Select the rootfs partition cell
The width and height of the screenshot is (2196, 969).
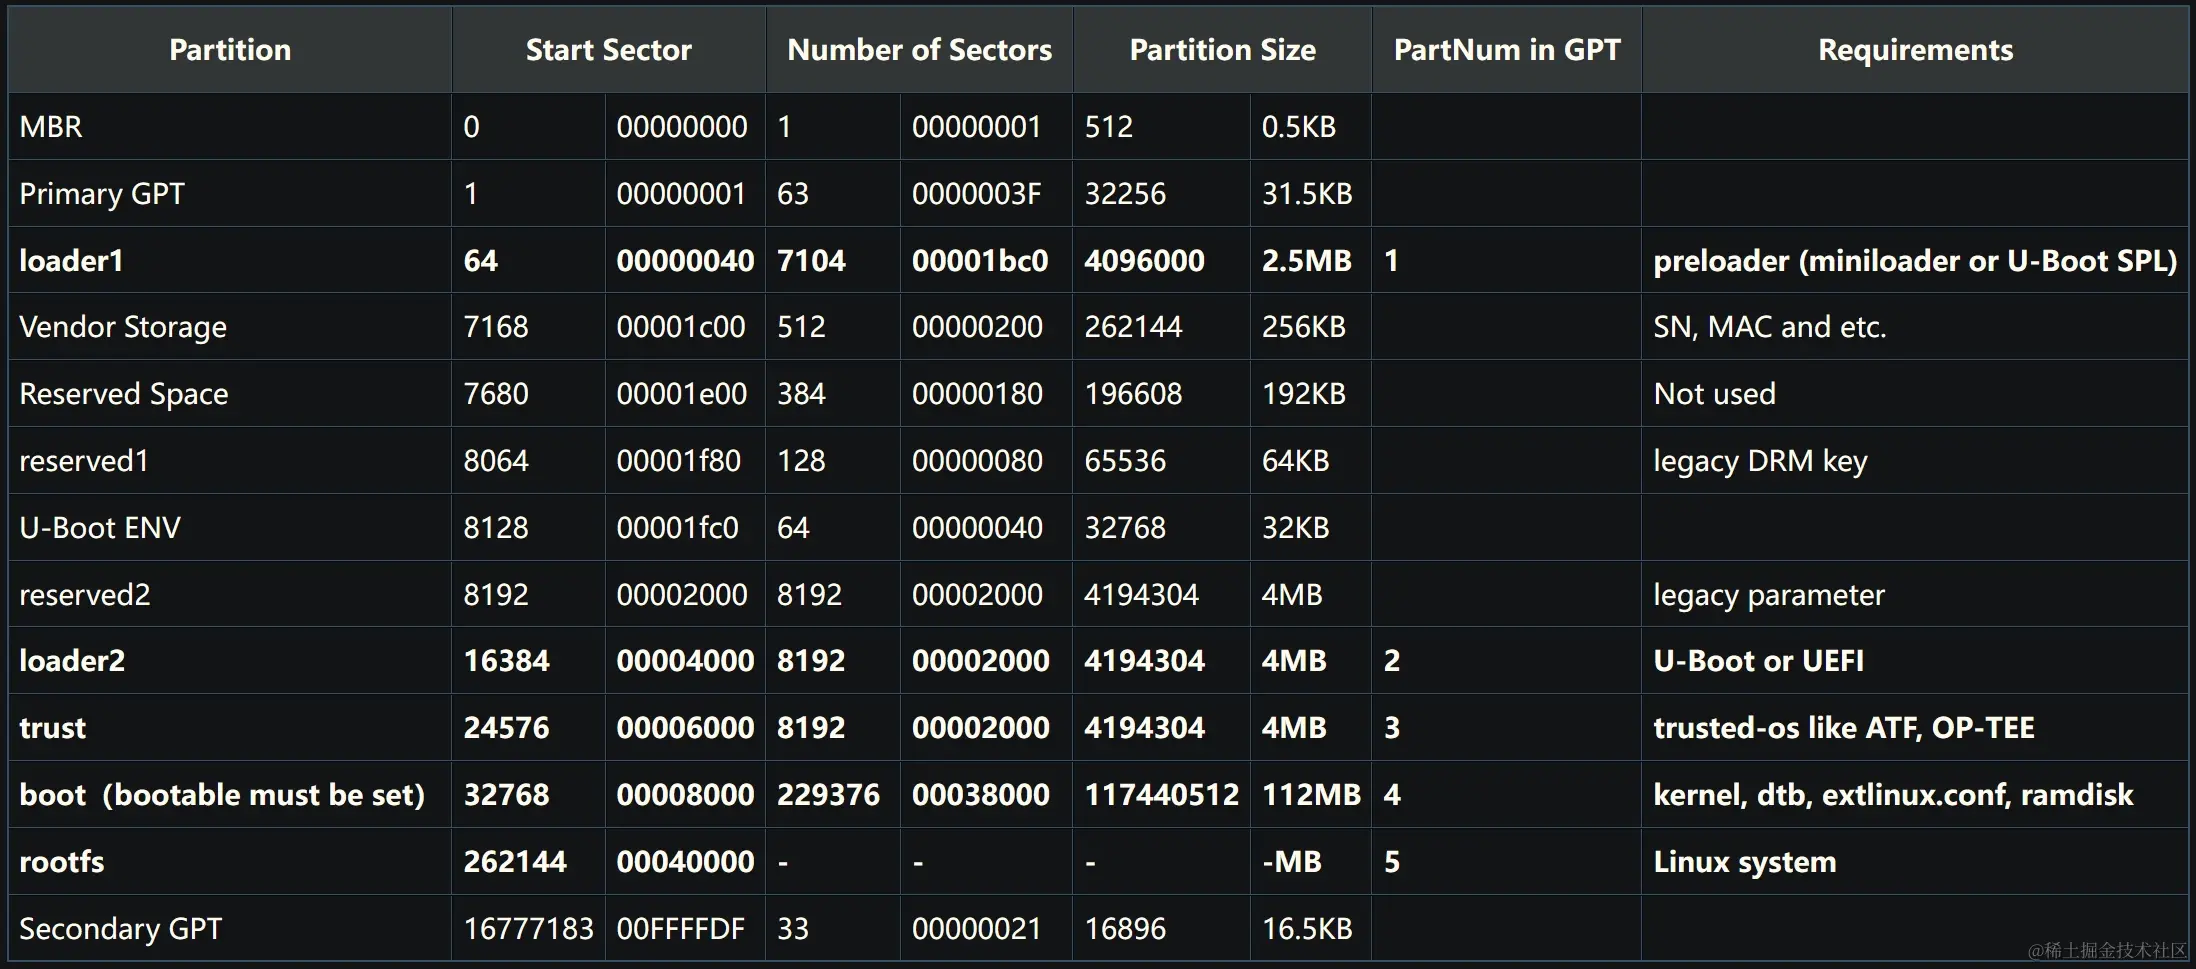click(62, 862)
